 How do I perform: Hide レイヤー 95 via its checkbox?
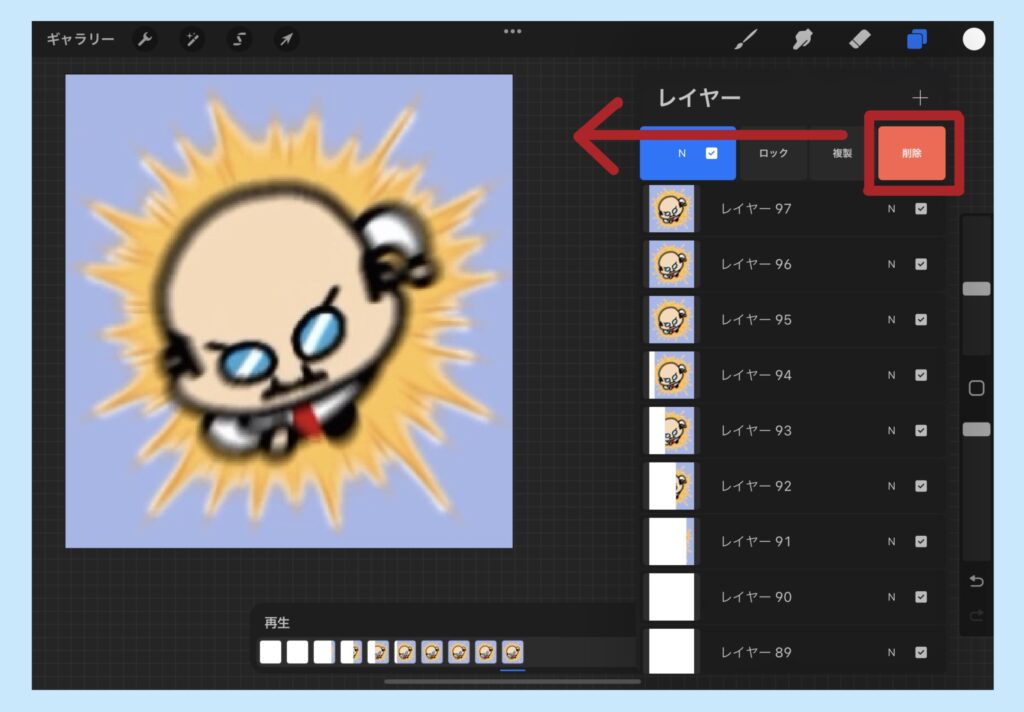point(921,320)
